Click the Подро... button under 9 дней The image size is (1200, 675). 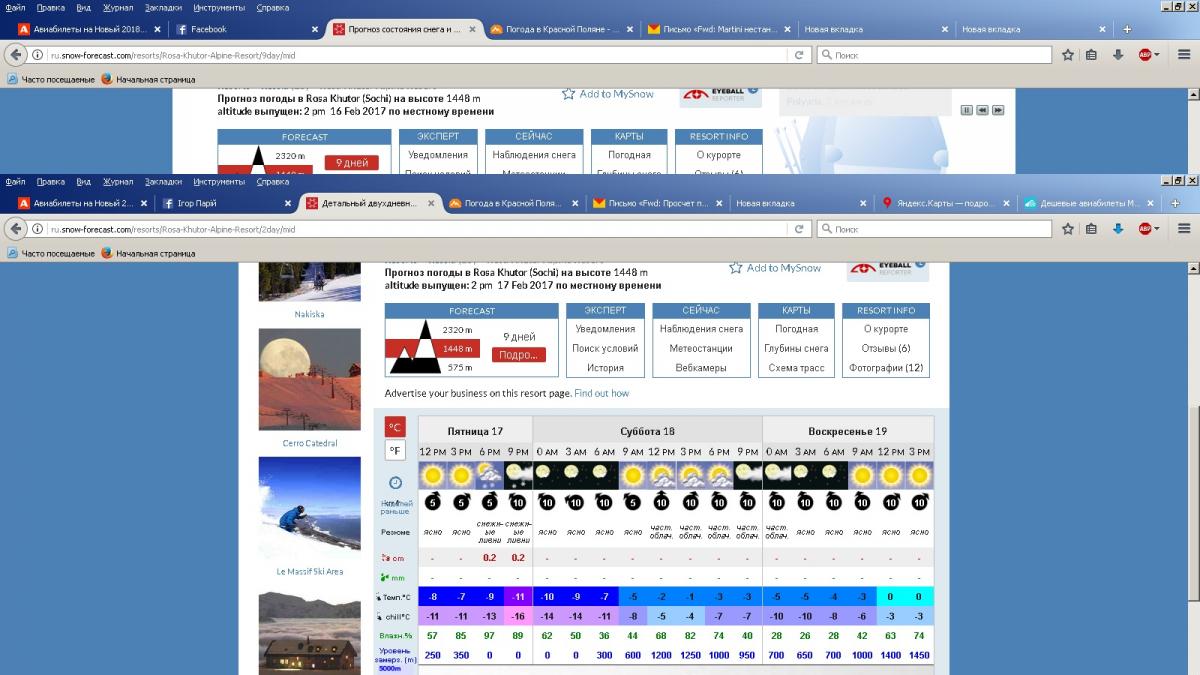point(519,355)
